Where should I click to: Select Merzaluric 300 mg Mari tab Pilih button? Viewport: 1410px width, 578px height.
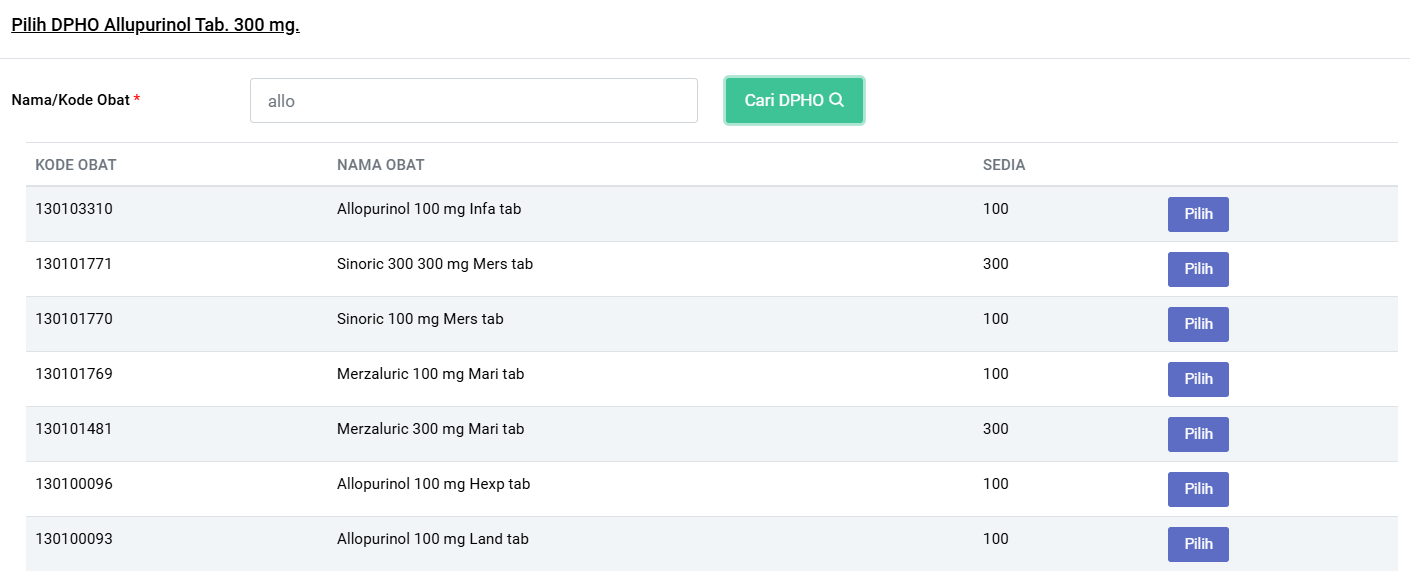1198,434
